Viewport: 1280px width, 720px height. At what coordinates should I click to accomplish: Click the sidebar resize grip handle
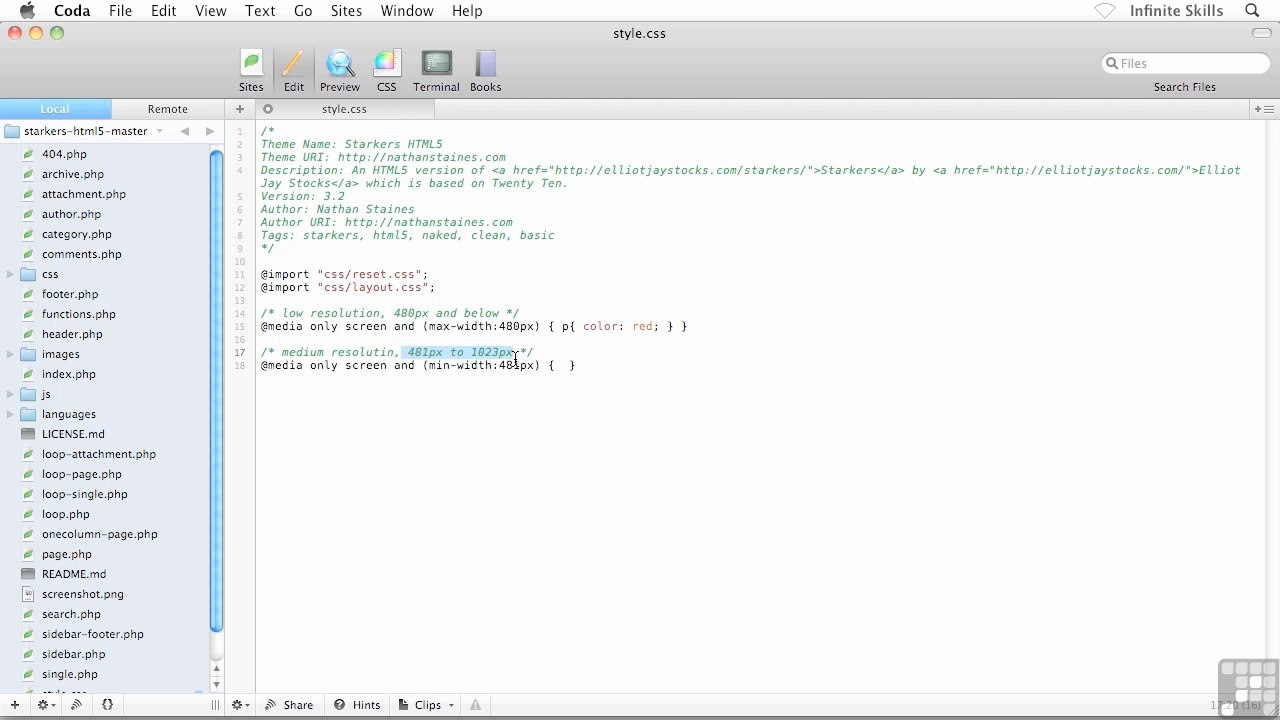pos(215,705)
